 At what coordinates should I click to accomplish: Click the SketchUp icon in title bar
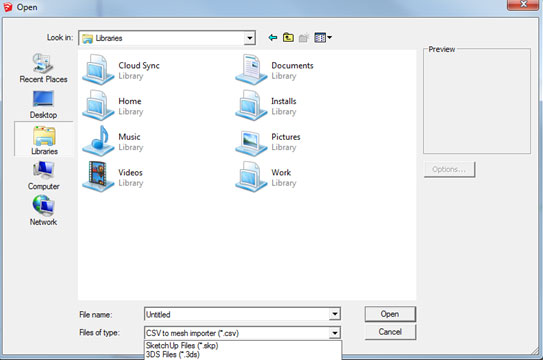click(7, 7)
